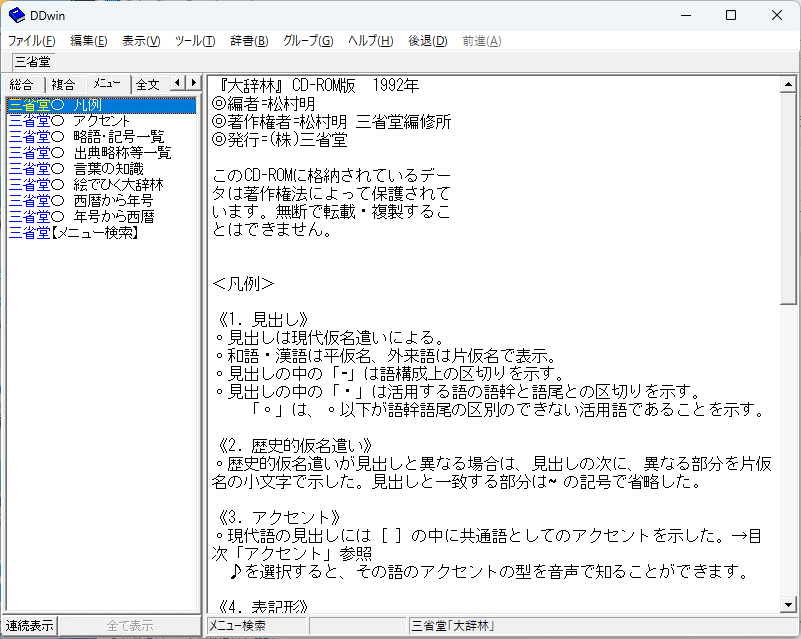Viewport: 801px width, 639px height.
Task: Open the グループ(G) menu
Action: [308, 41]
